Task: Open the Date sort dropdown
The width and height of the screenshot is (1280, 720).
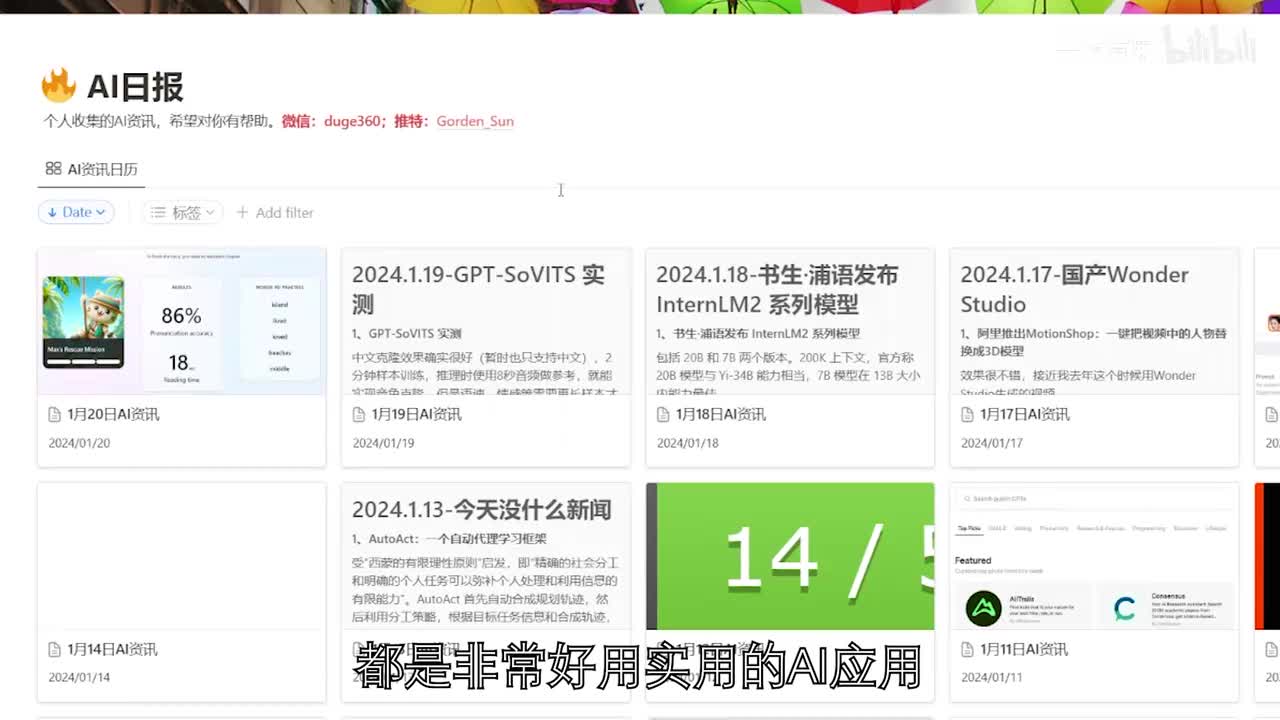Action: point(76,212)
